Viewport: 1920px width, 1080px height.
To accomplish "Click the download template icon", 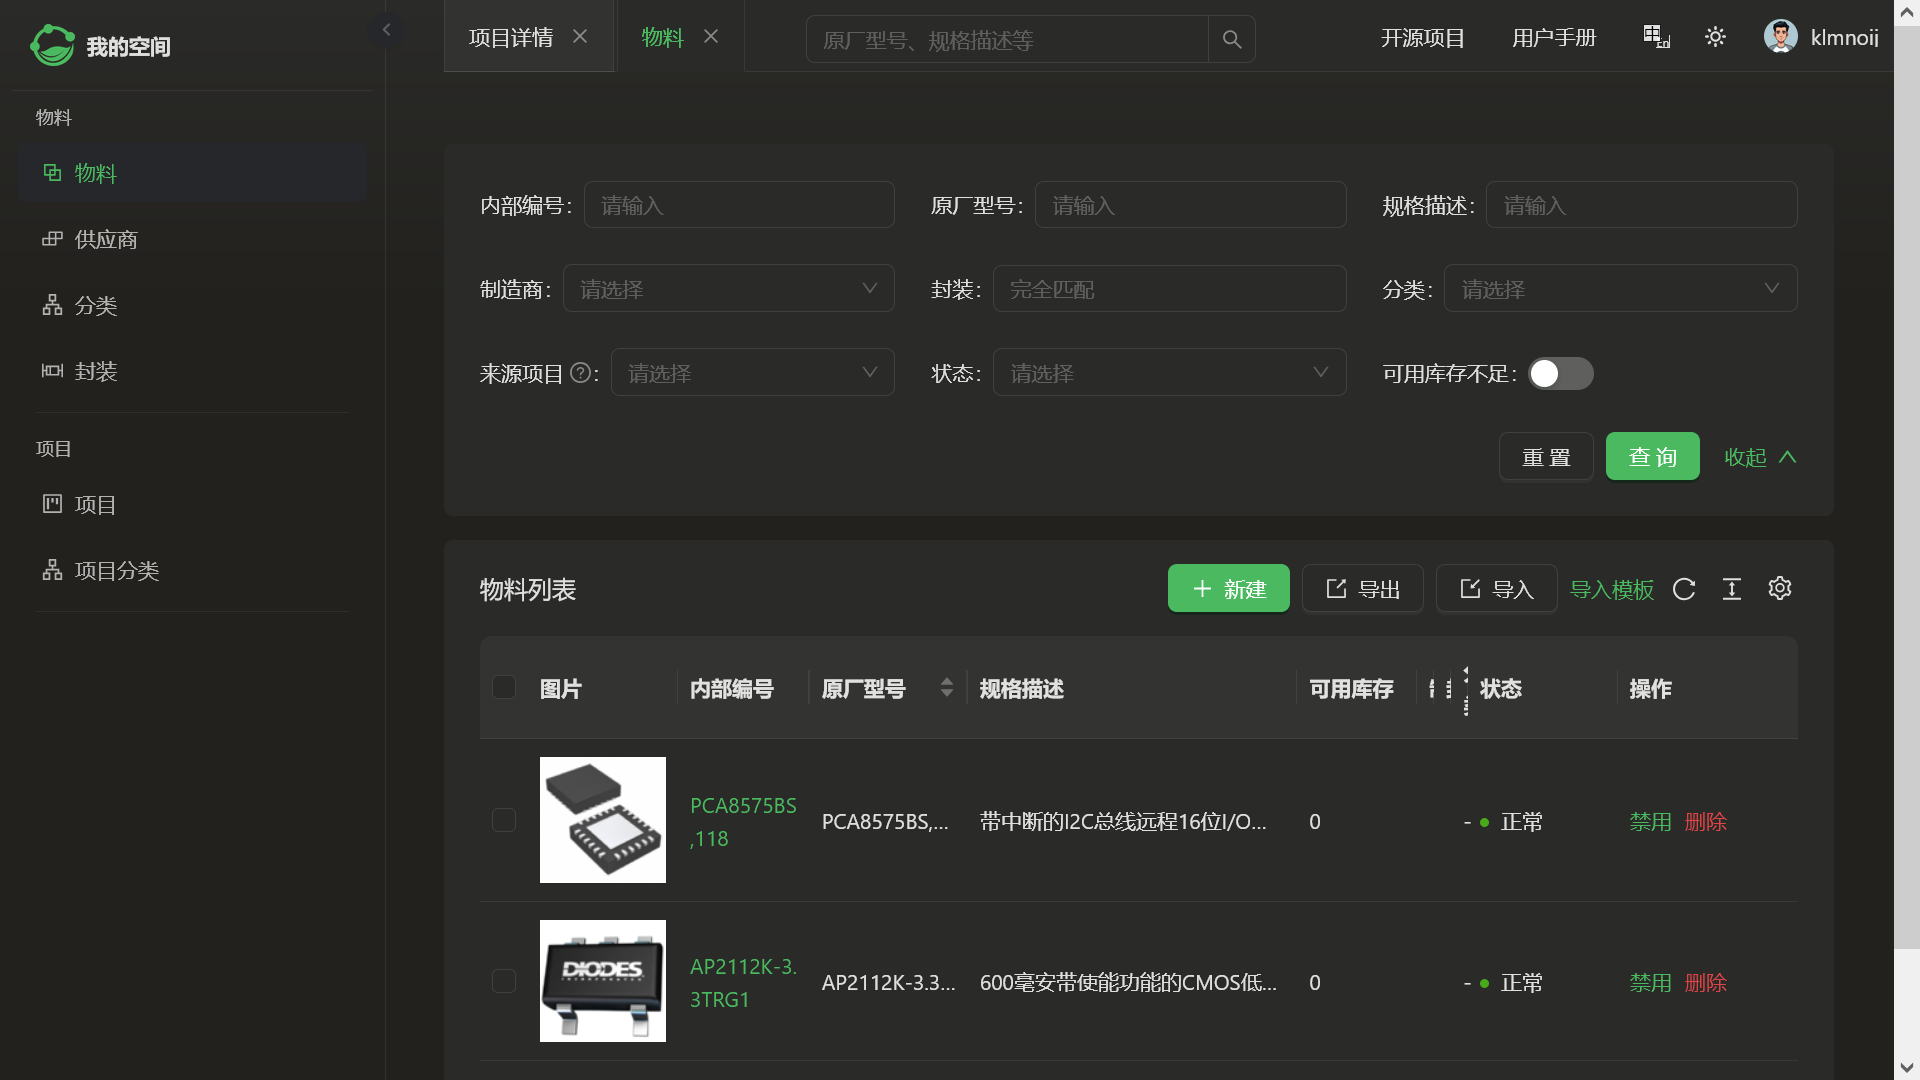I will 1732,589.
